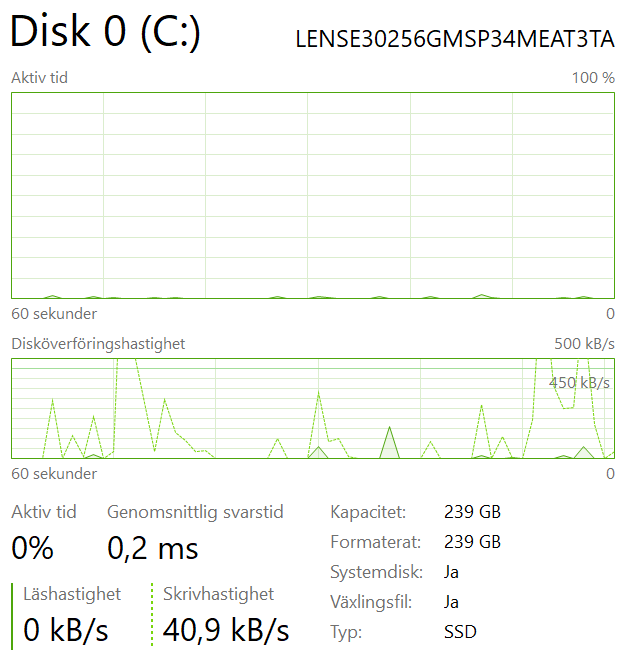
Task: Select the LENSE30256GMSP34MEAT3TA model name
Action: pyautogui.click(x=455, y=39)
